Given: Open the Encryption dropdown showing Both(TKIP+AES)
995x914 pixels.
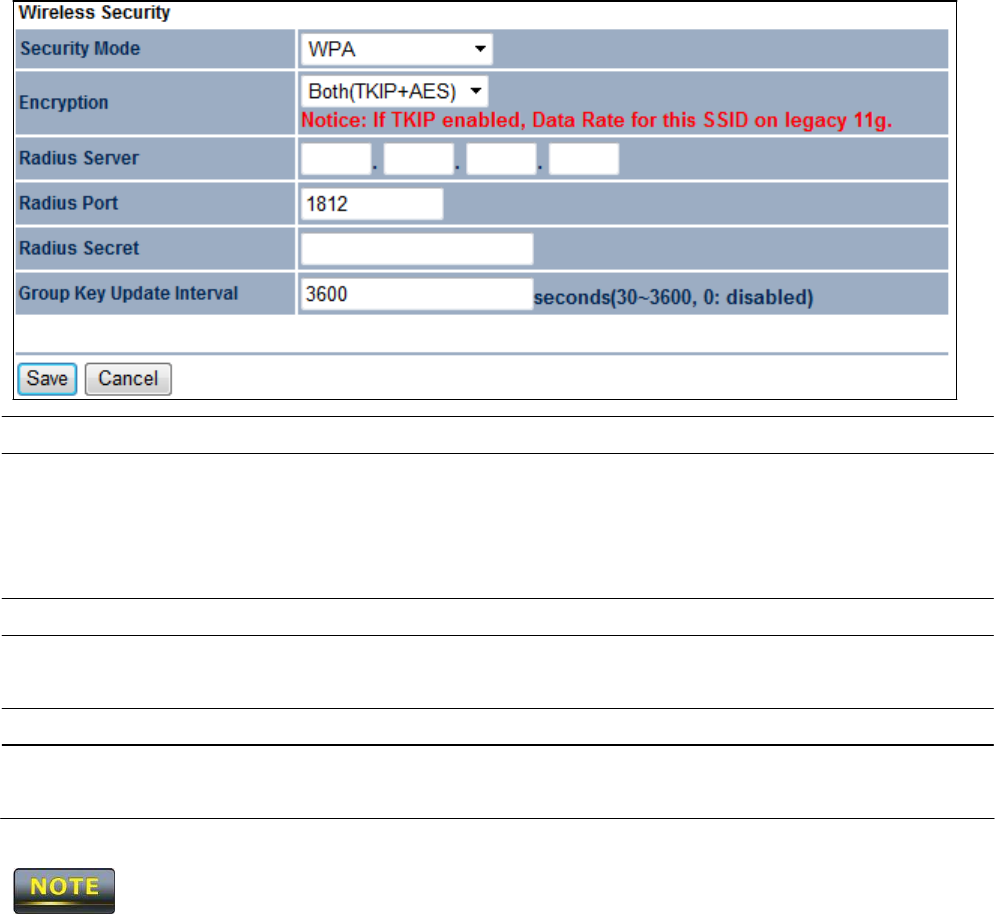Looking at the screenshot, I should 394,91.
